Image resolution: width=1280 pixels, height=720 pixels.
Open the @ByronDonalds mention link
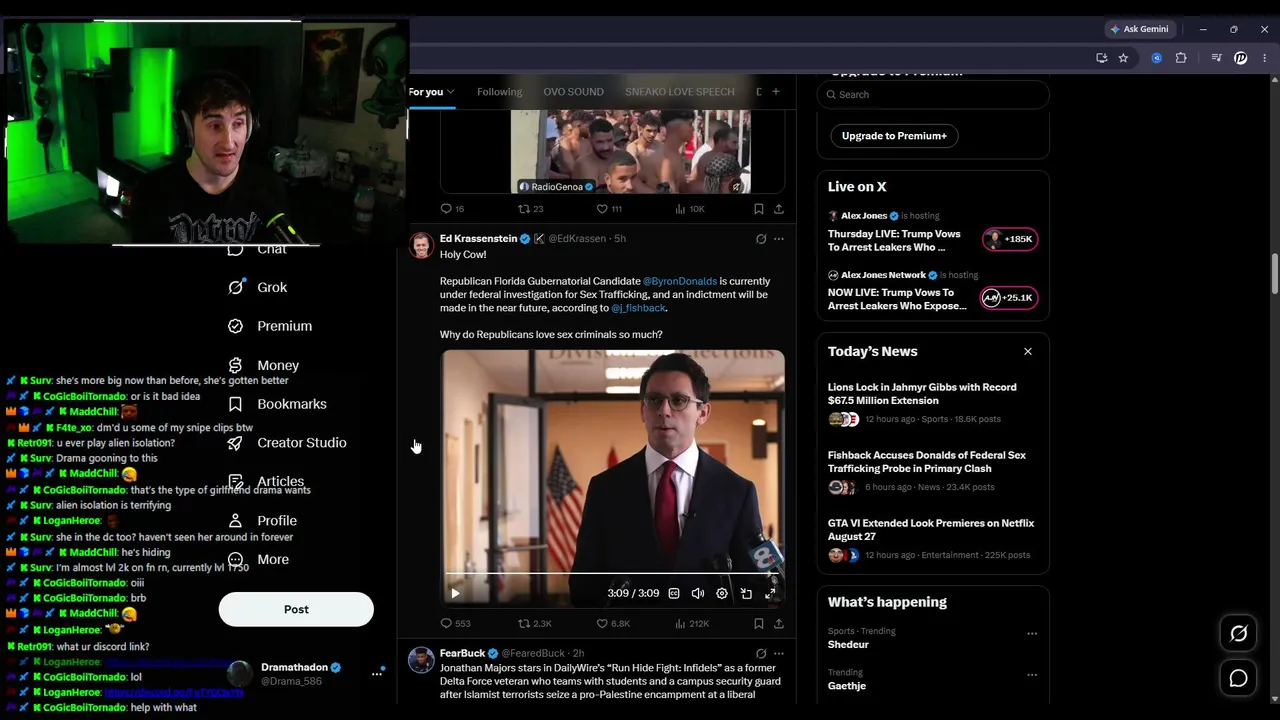(680, 282)
